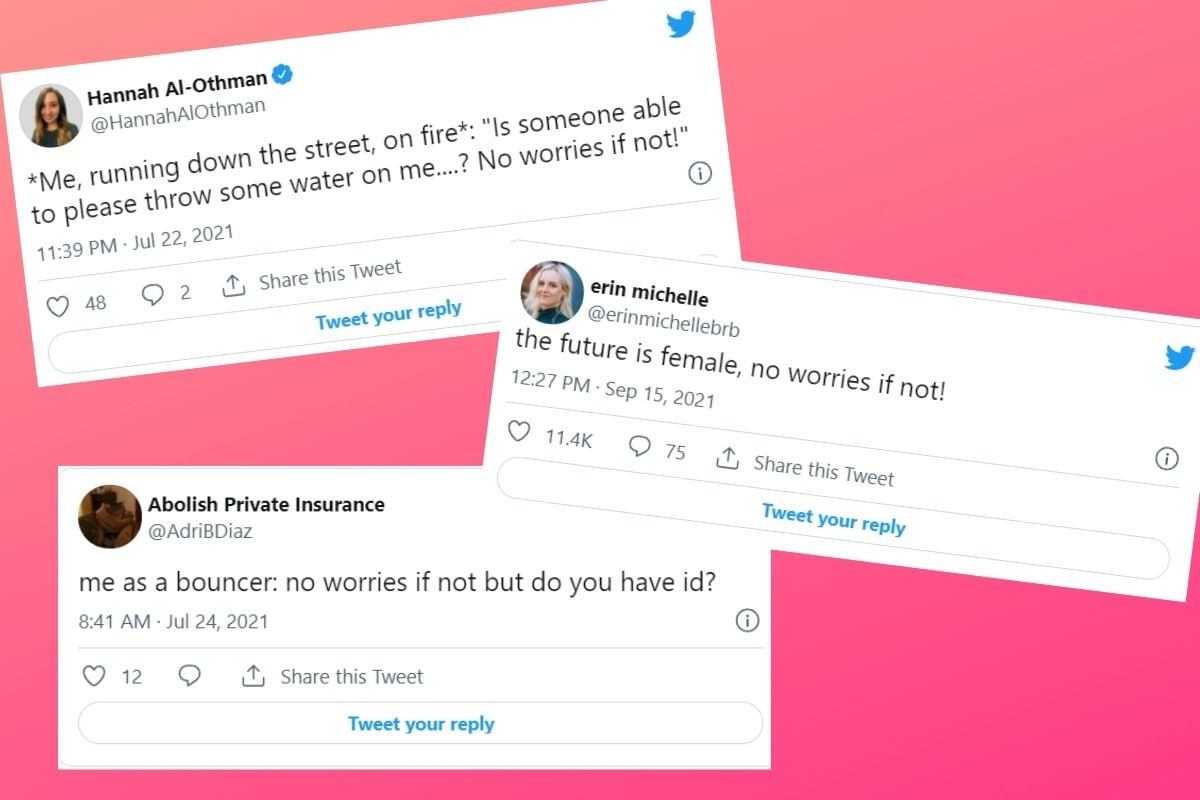
Task: Click reply bubble on AdriBDiaz tweet
Action: [x=189, y=676]
